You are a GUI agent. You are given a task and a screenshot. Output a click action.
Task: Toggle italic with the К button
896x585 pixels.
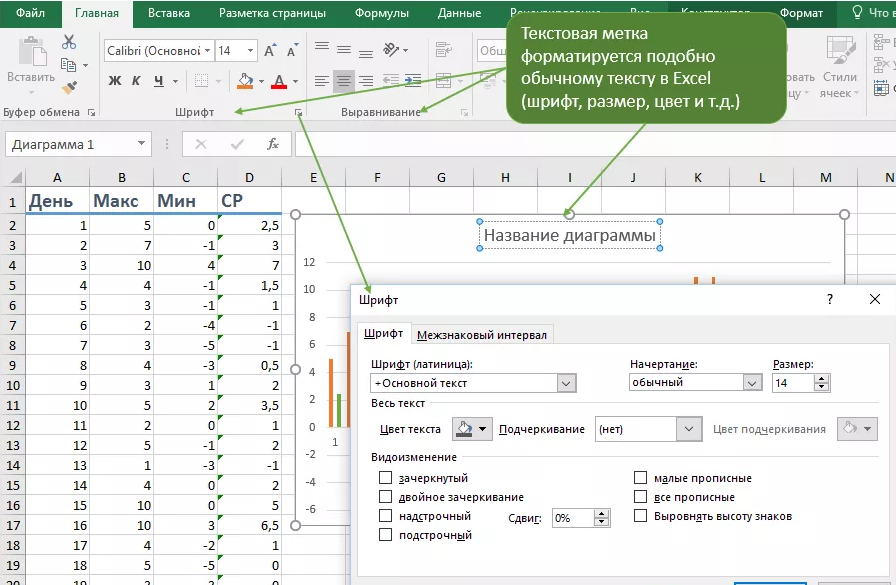click(136, 81)
